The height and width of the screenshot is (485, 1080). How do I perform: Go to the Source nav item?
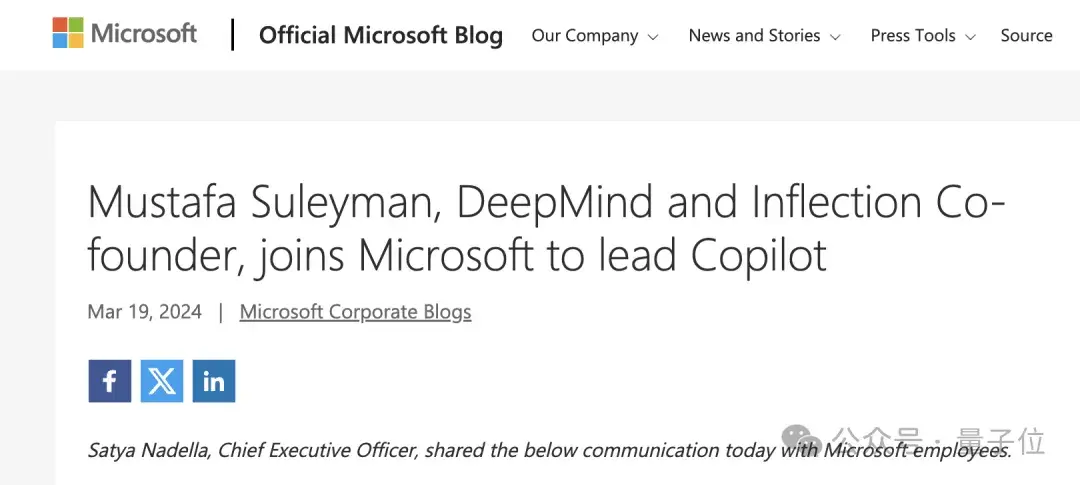1026,36
